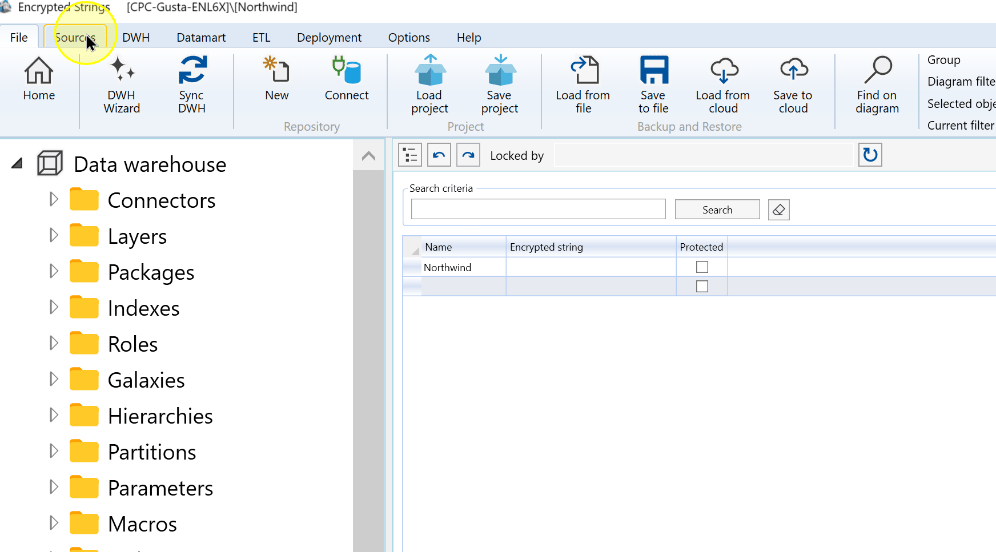Click the Connectors folder icon
This screenshot has height=552, width=996.
[x=84, y=199]
